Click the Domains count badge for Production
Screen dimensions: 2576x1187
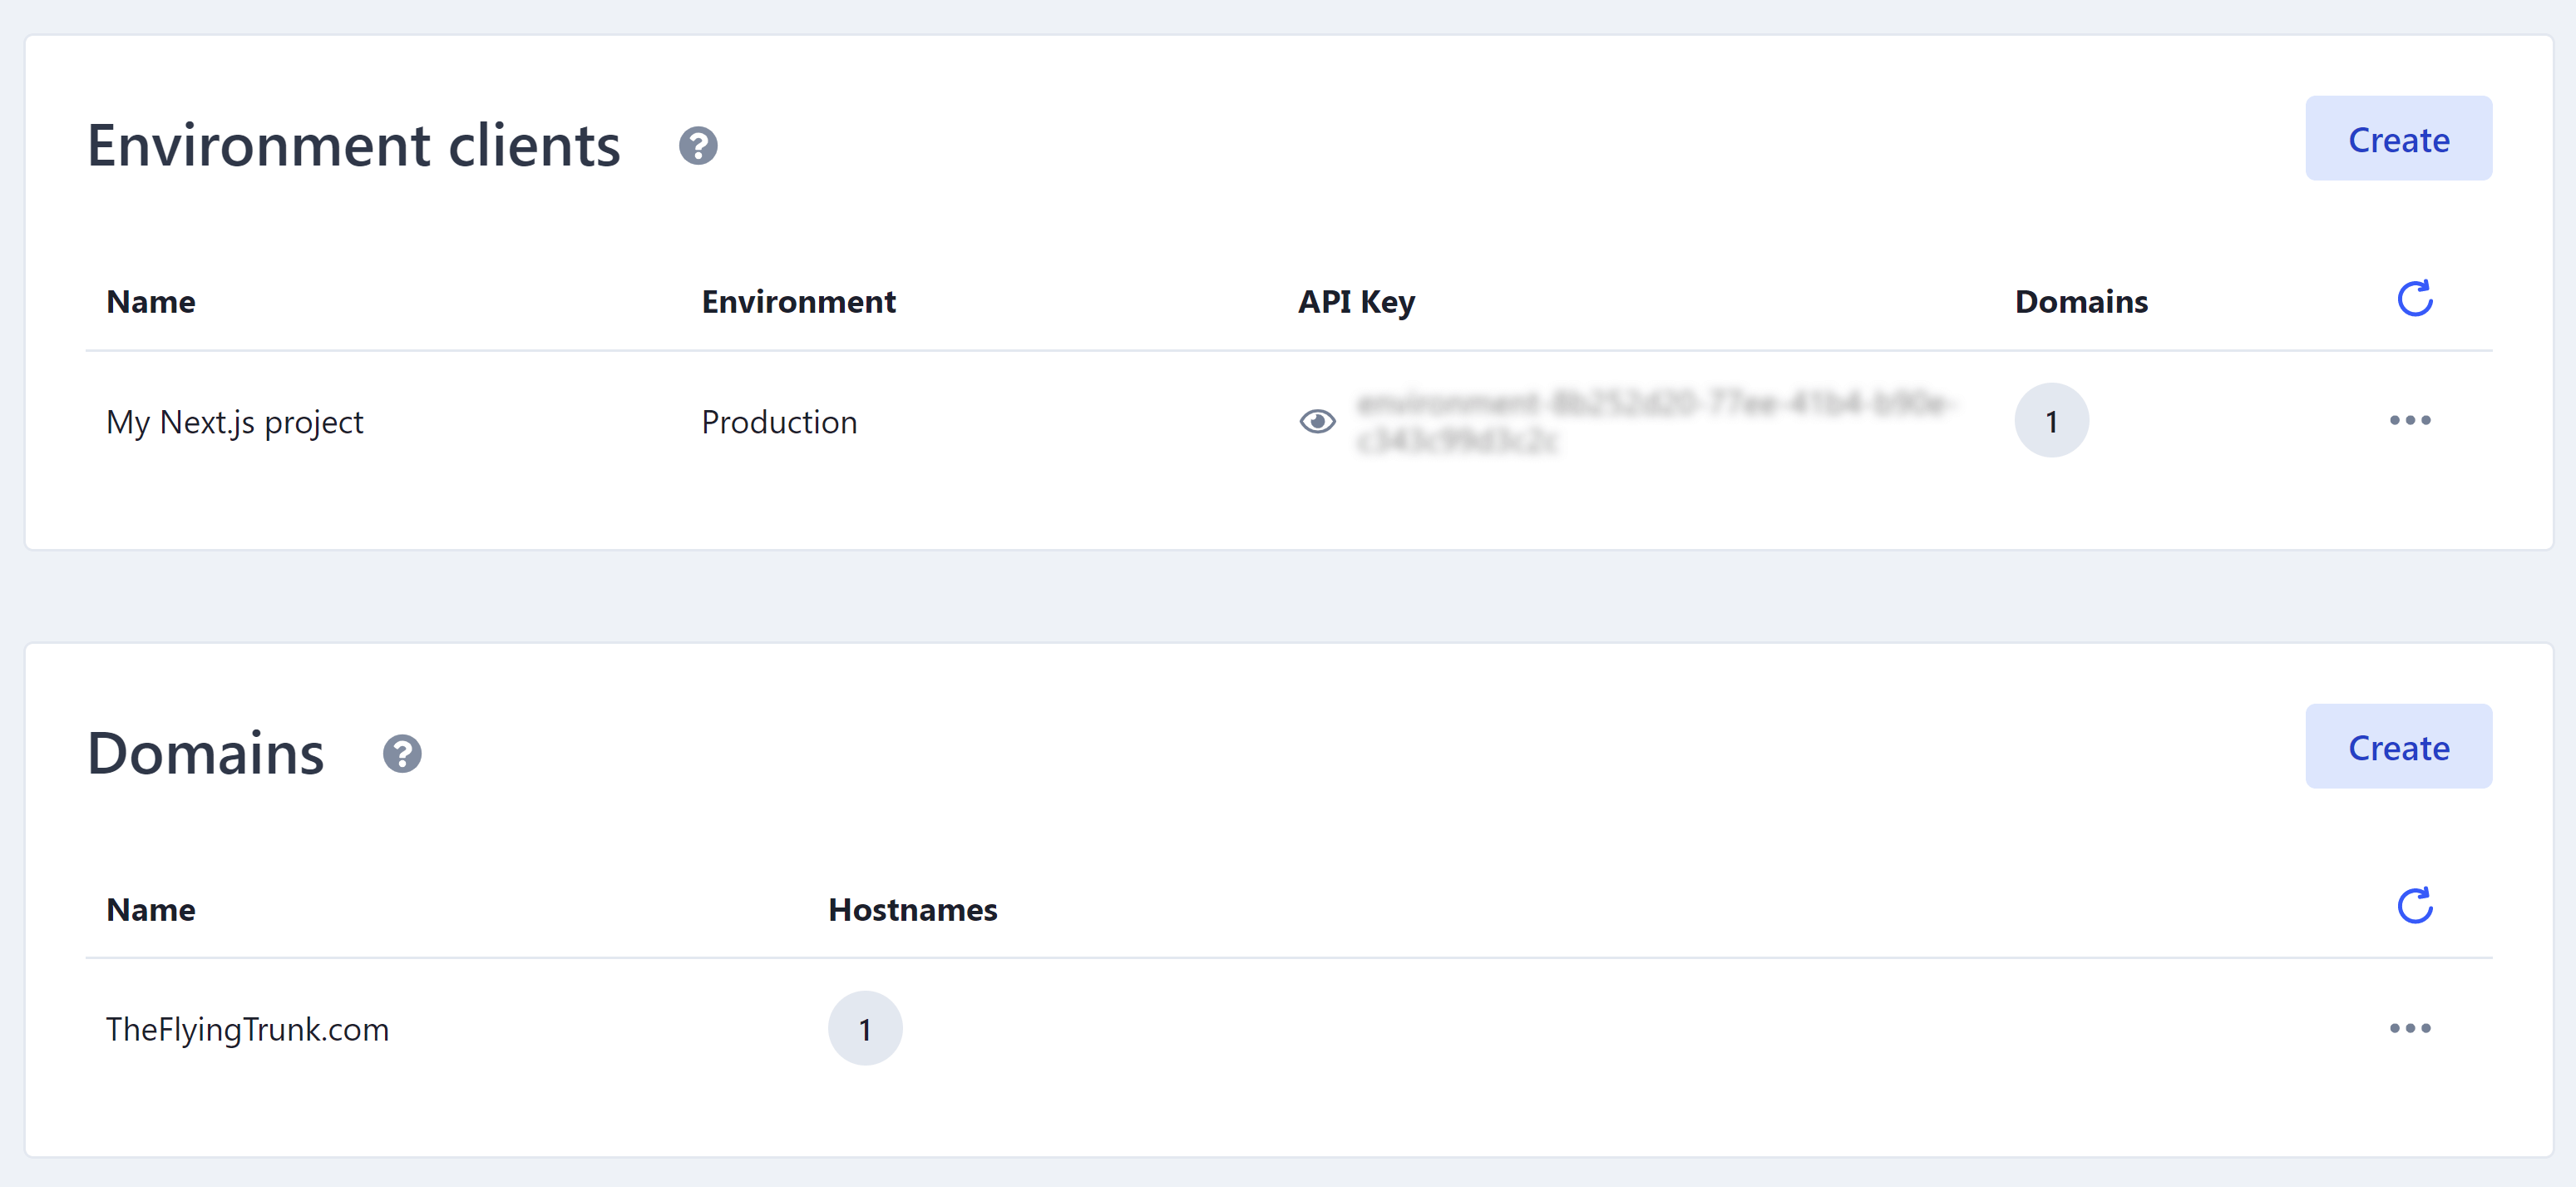(x=2051, y=421)
